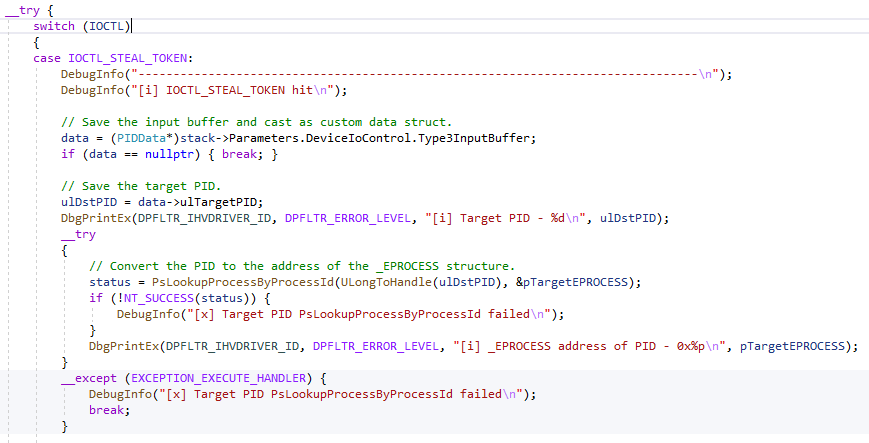Click nullptr in the if condition
Image resolution: width=869 pixels, height=443 pixels.
point(168,154)
